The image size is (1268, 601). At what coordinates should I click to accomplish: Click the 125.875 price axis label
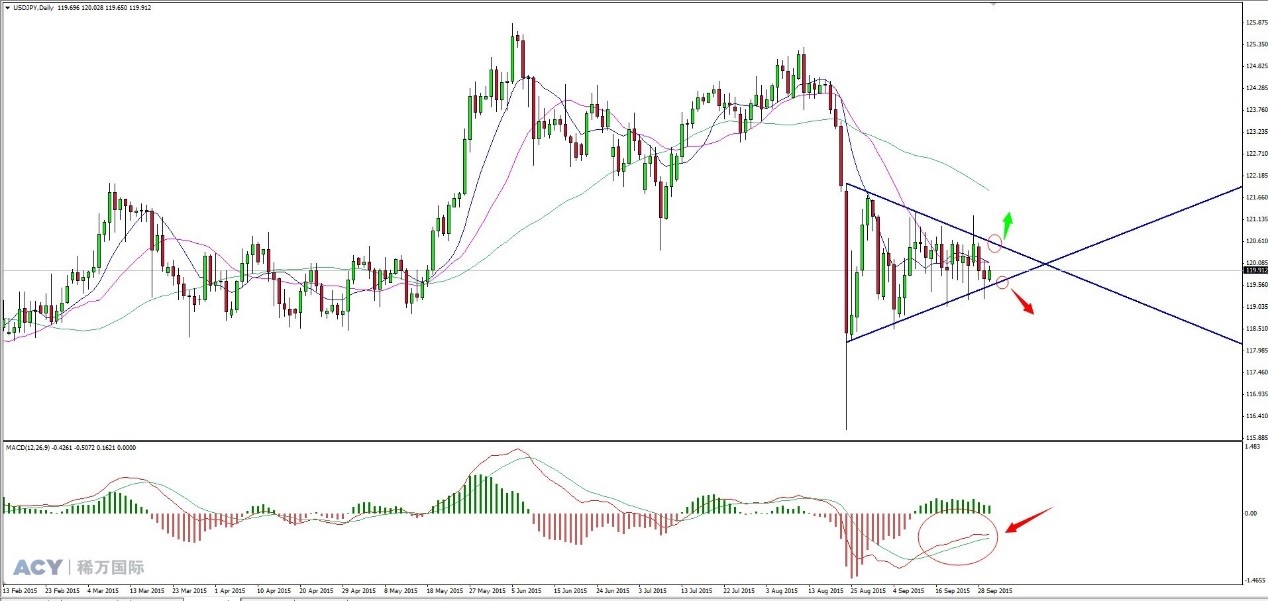[1257, 22]
